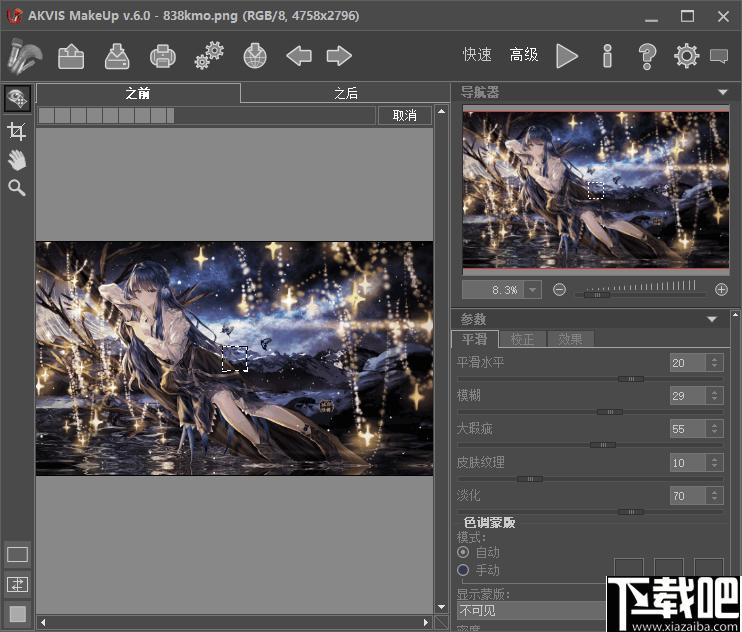Adjust the 淡化 spinner arrows
Screen dimensions: 742x632
click(x=715, y=495)
